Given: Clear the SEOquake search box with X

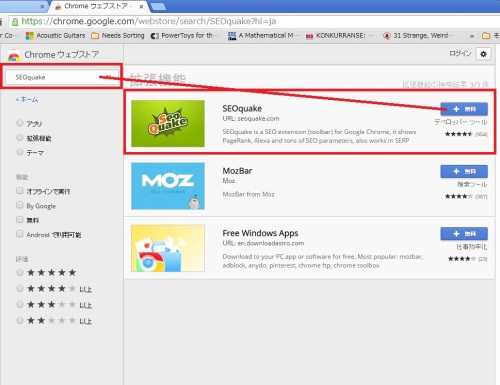Looking at the screenshot, I should pyautogui.click(x=108, y=77).
